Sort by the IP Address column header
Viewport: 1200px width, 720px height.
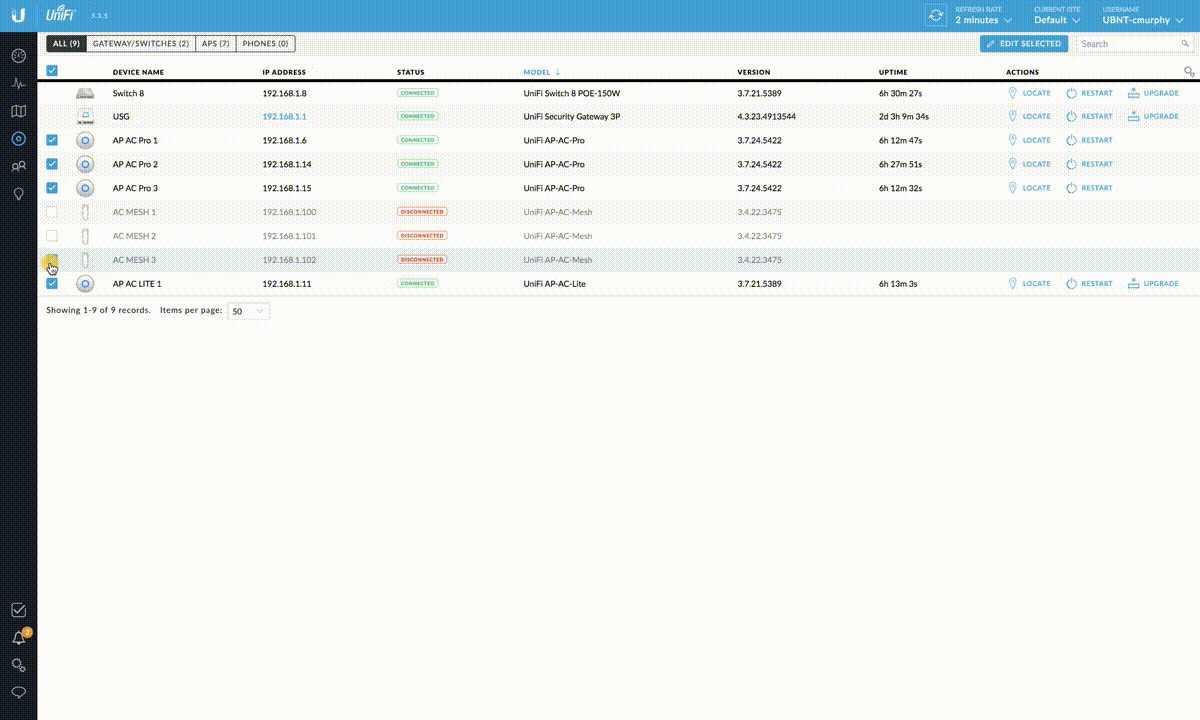point(284,72)
